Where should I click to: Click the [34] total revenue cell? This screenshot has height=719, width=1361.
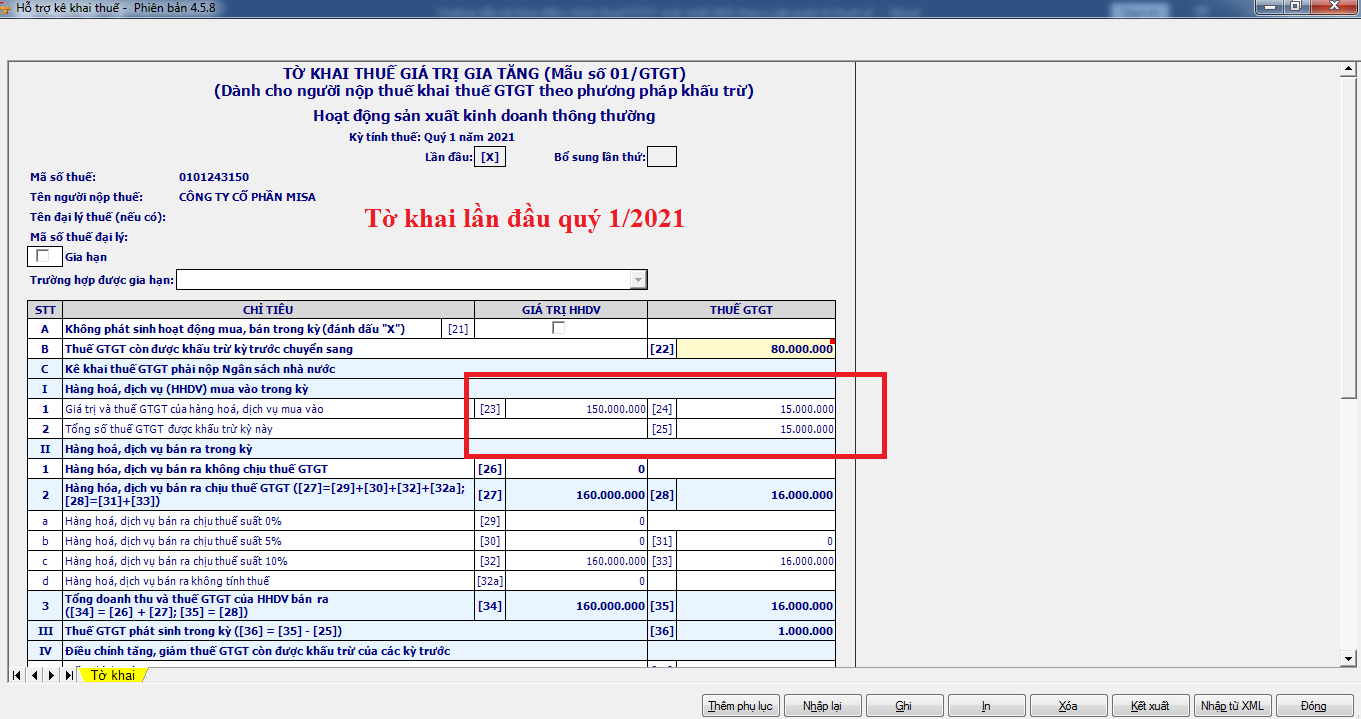(576, 606)
